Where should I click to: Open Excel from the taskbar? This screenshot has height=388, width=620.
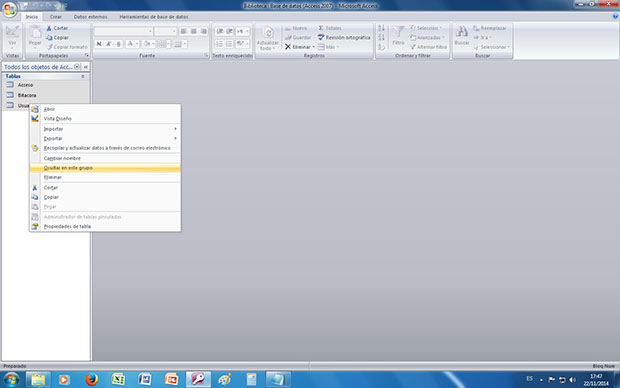tap(118, 380)
